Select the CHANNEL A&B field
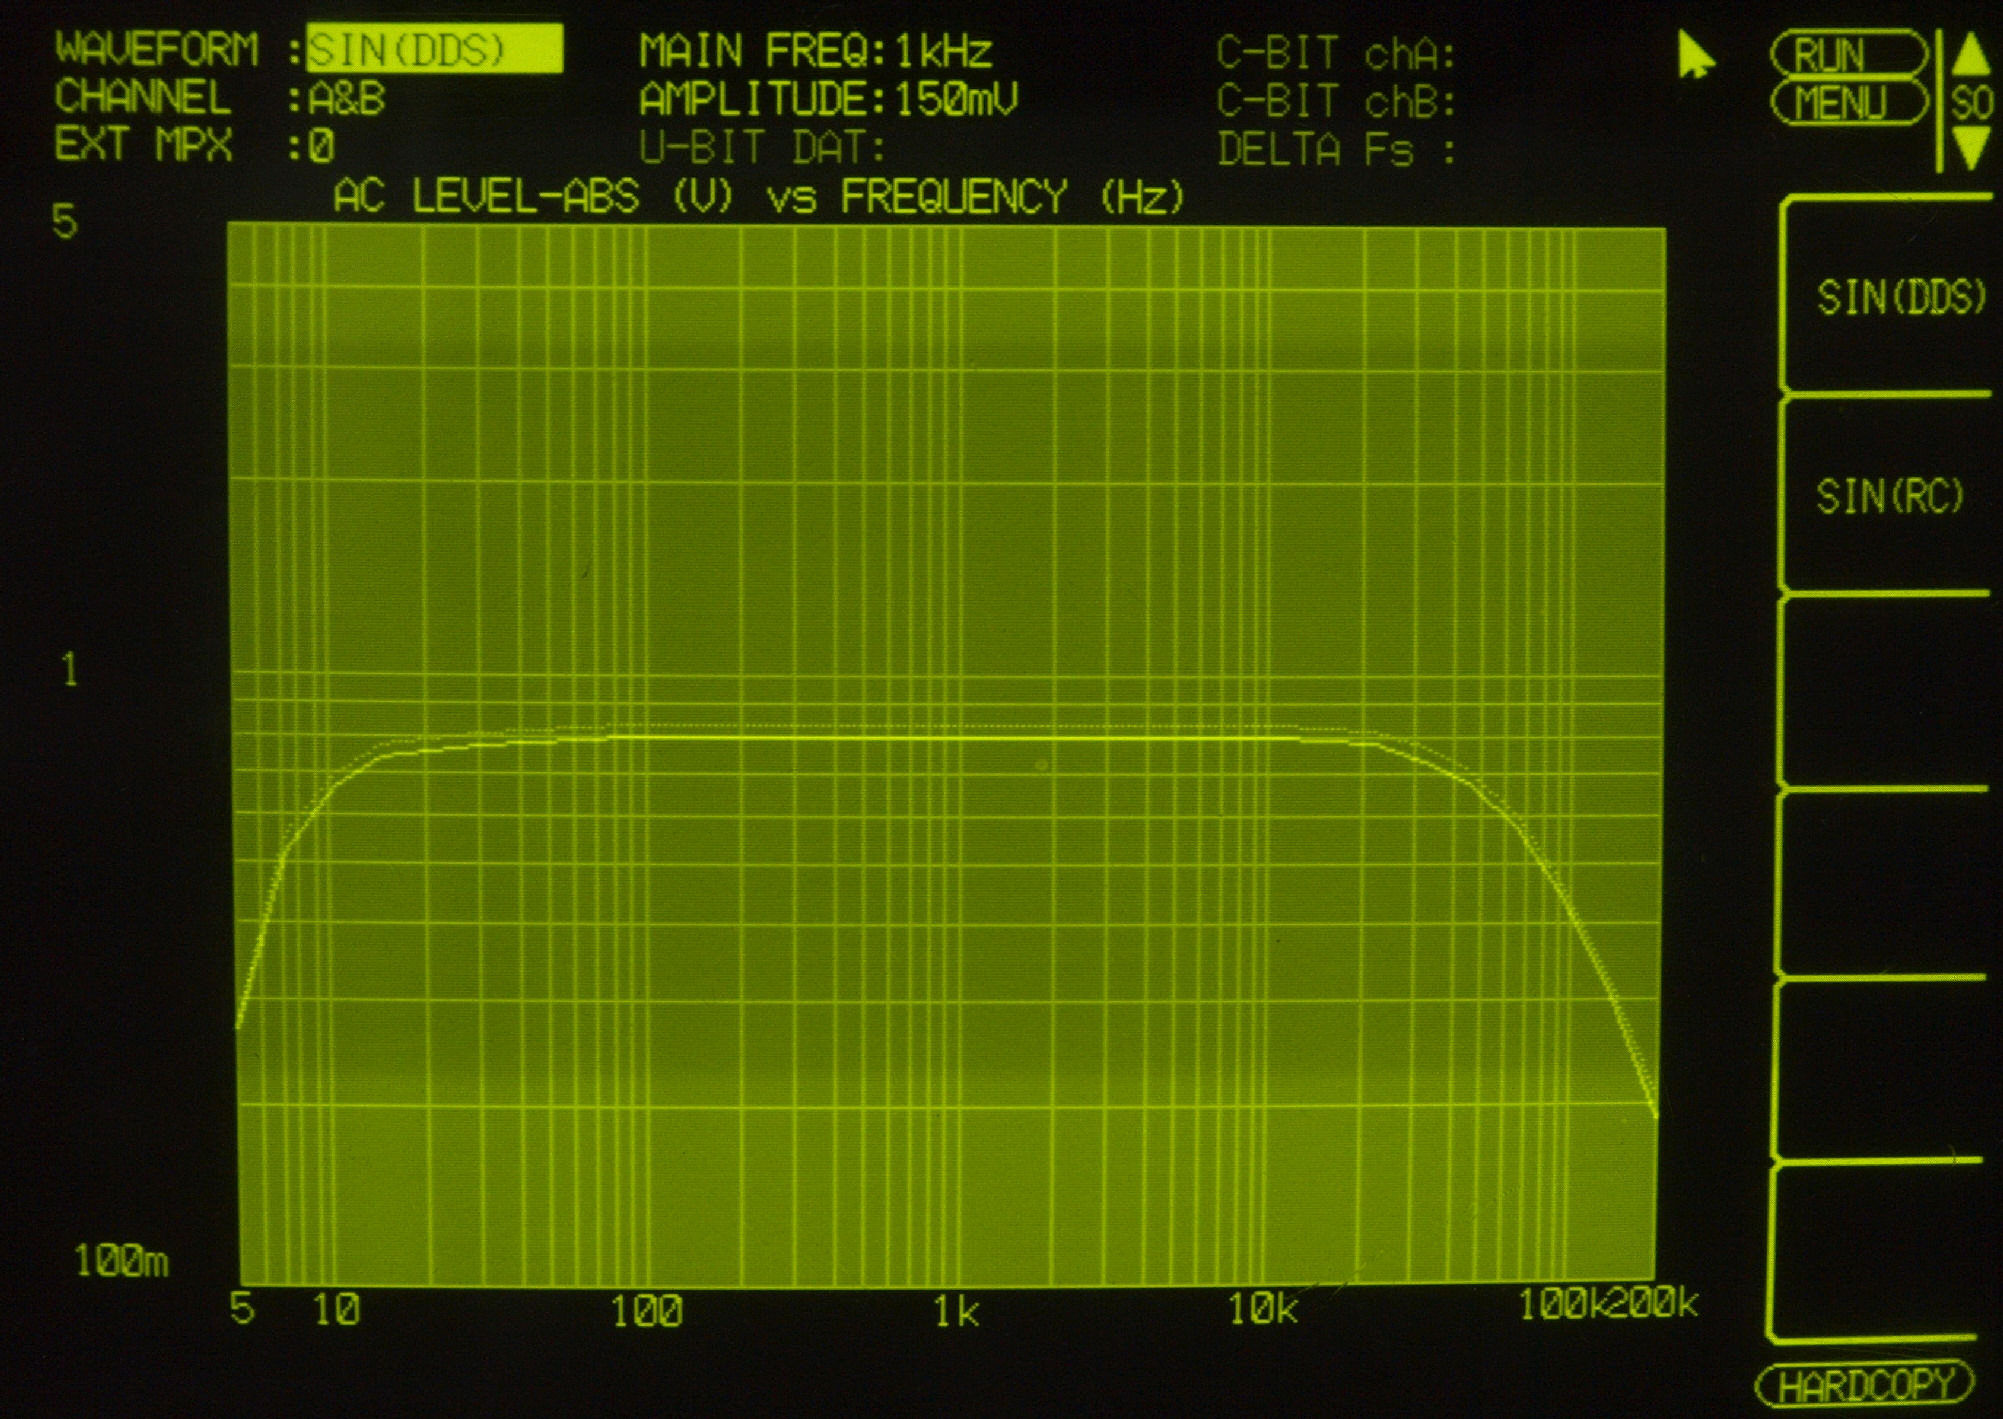 click(x=347, y=99)
